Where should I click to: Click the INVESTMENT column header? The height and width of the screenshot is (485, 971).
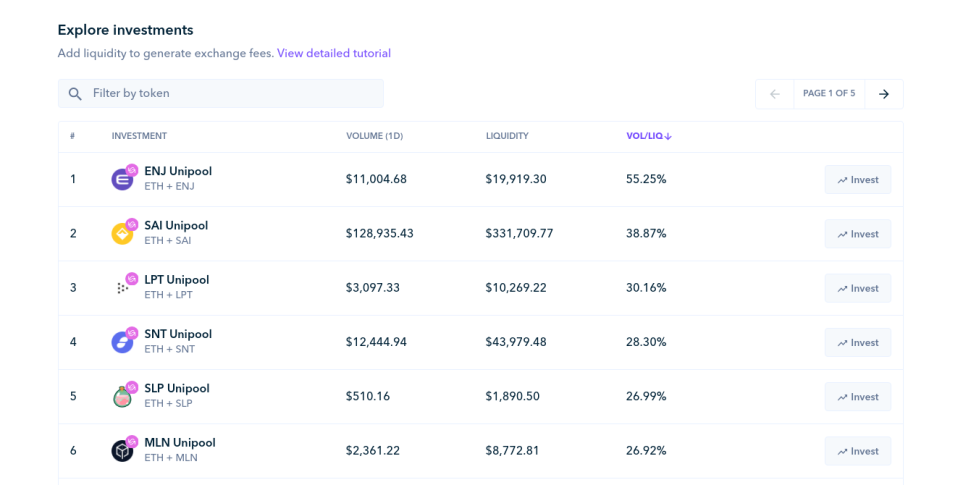click(x=139, y=136)
